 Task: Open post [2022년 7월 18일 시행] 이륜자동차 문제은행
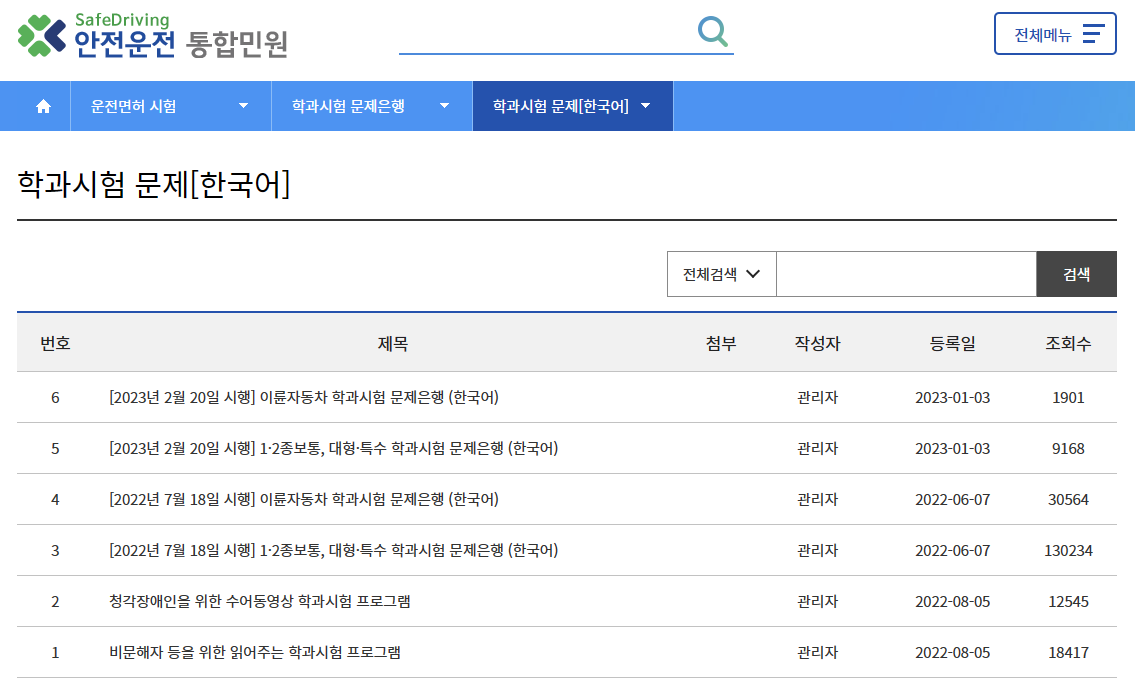click(x=304, y=500)
